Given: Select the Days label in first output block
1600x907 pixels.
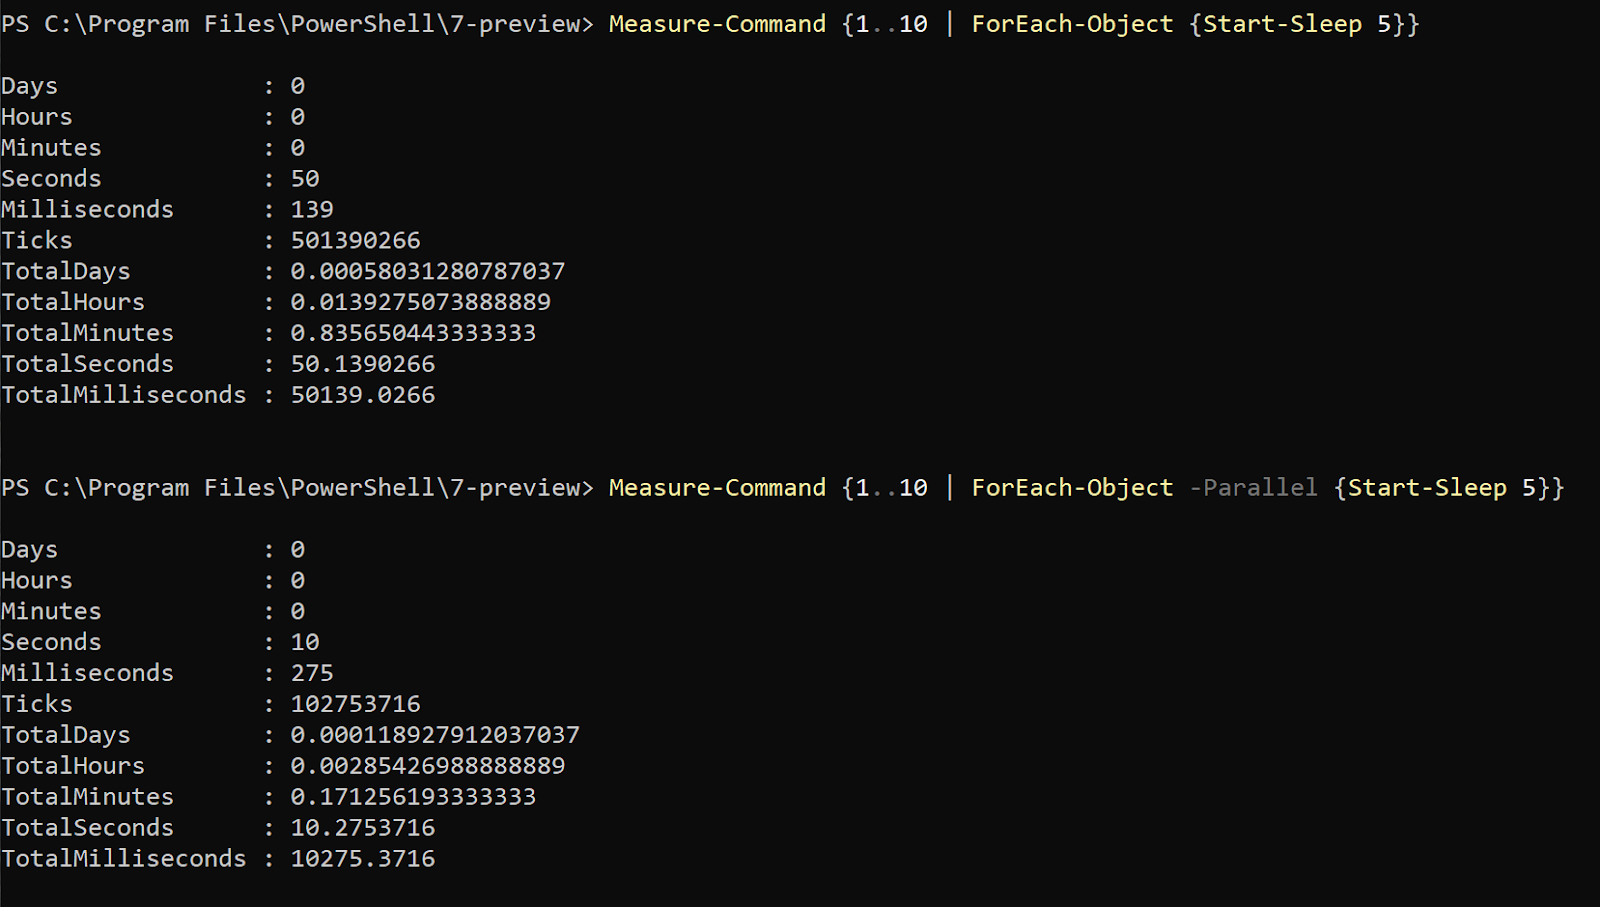Looking at the screenshot, I should click(28, 86).
